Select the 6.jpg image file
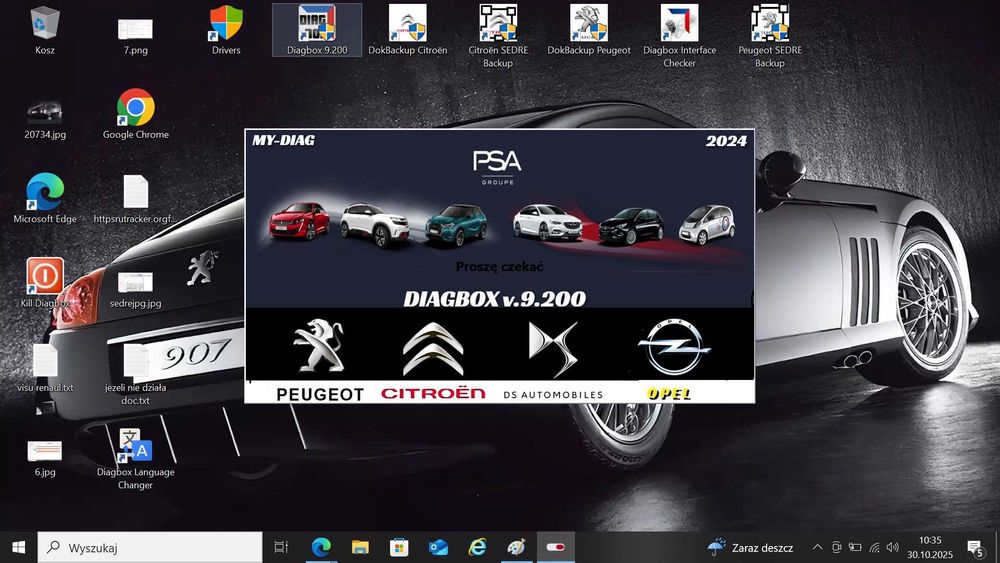1000x563 pixels. click(x=45, y=458)
